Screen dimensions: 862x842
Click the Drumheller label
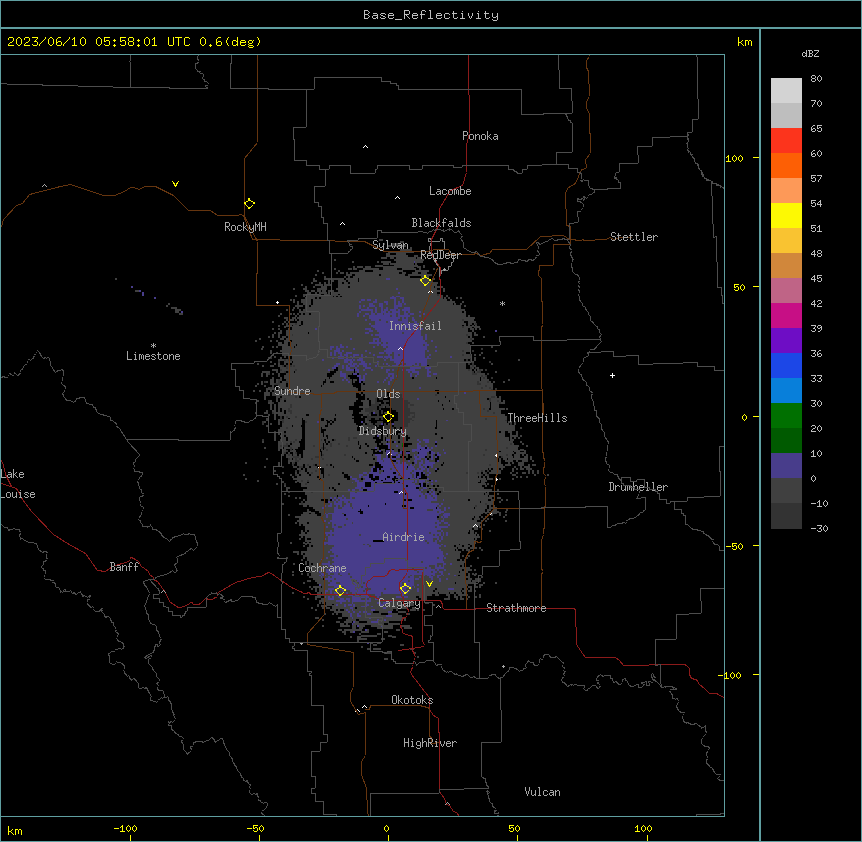pyautogui.click(x=638, y=487)
